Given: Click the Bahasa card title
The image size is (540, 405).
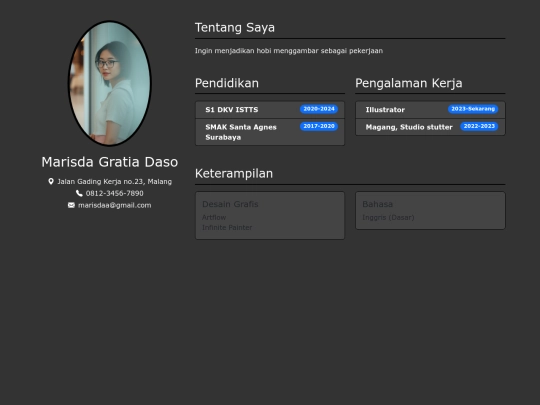Looking at the screenshot, I should (x=377, y=204).
